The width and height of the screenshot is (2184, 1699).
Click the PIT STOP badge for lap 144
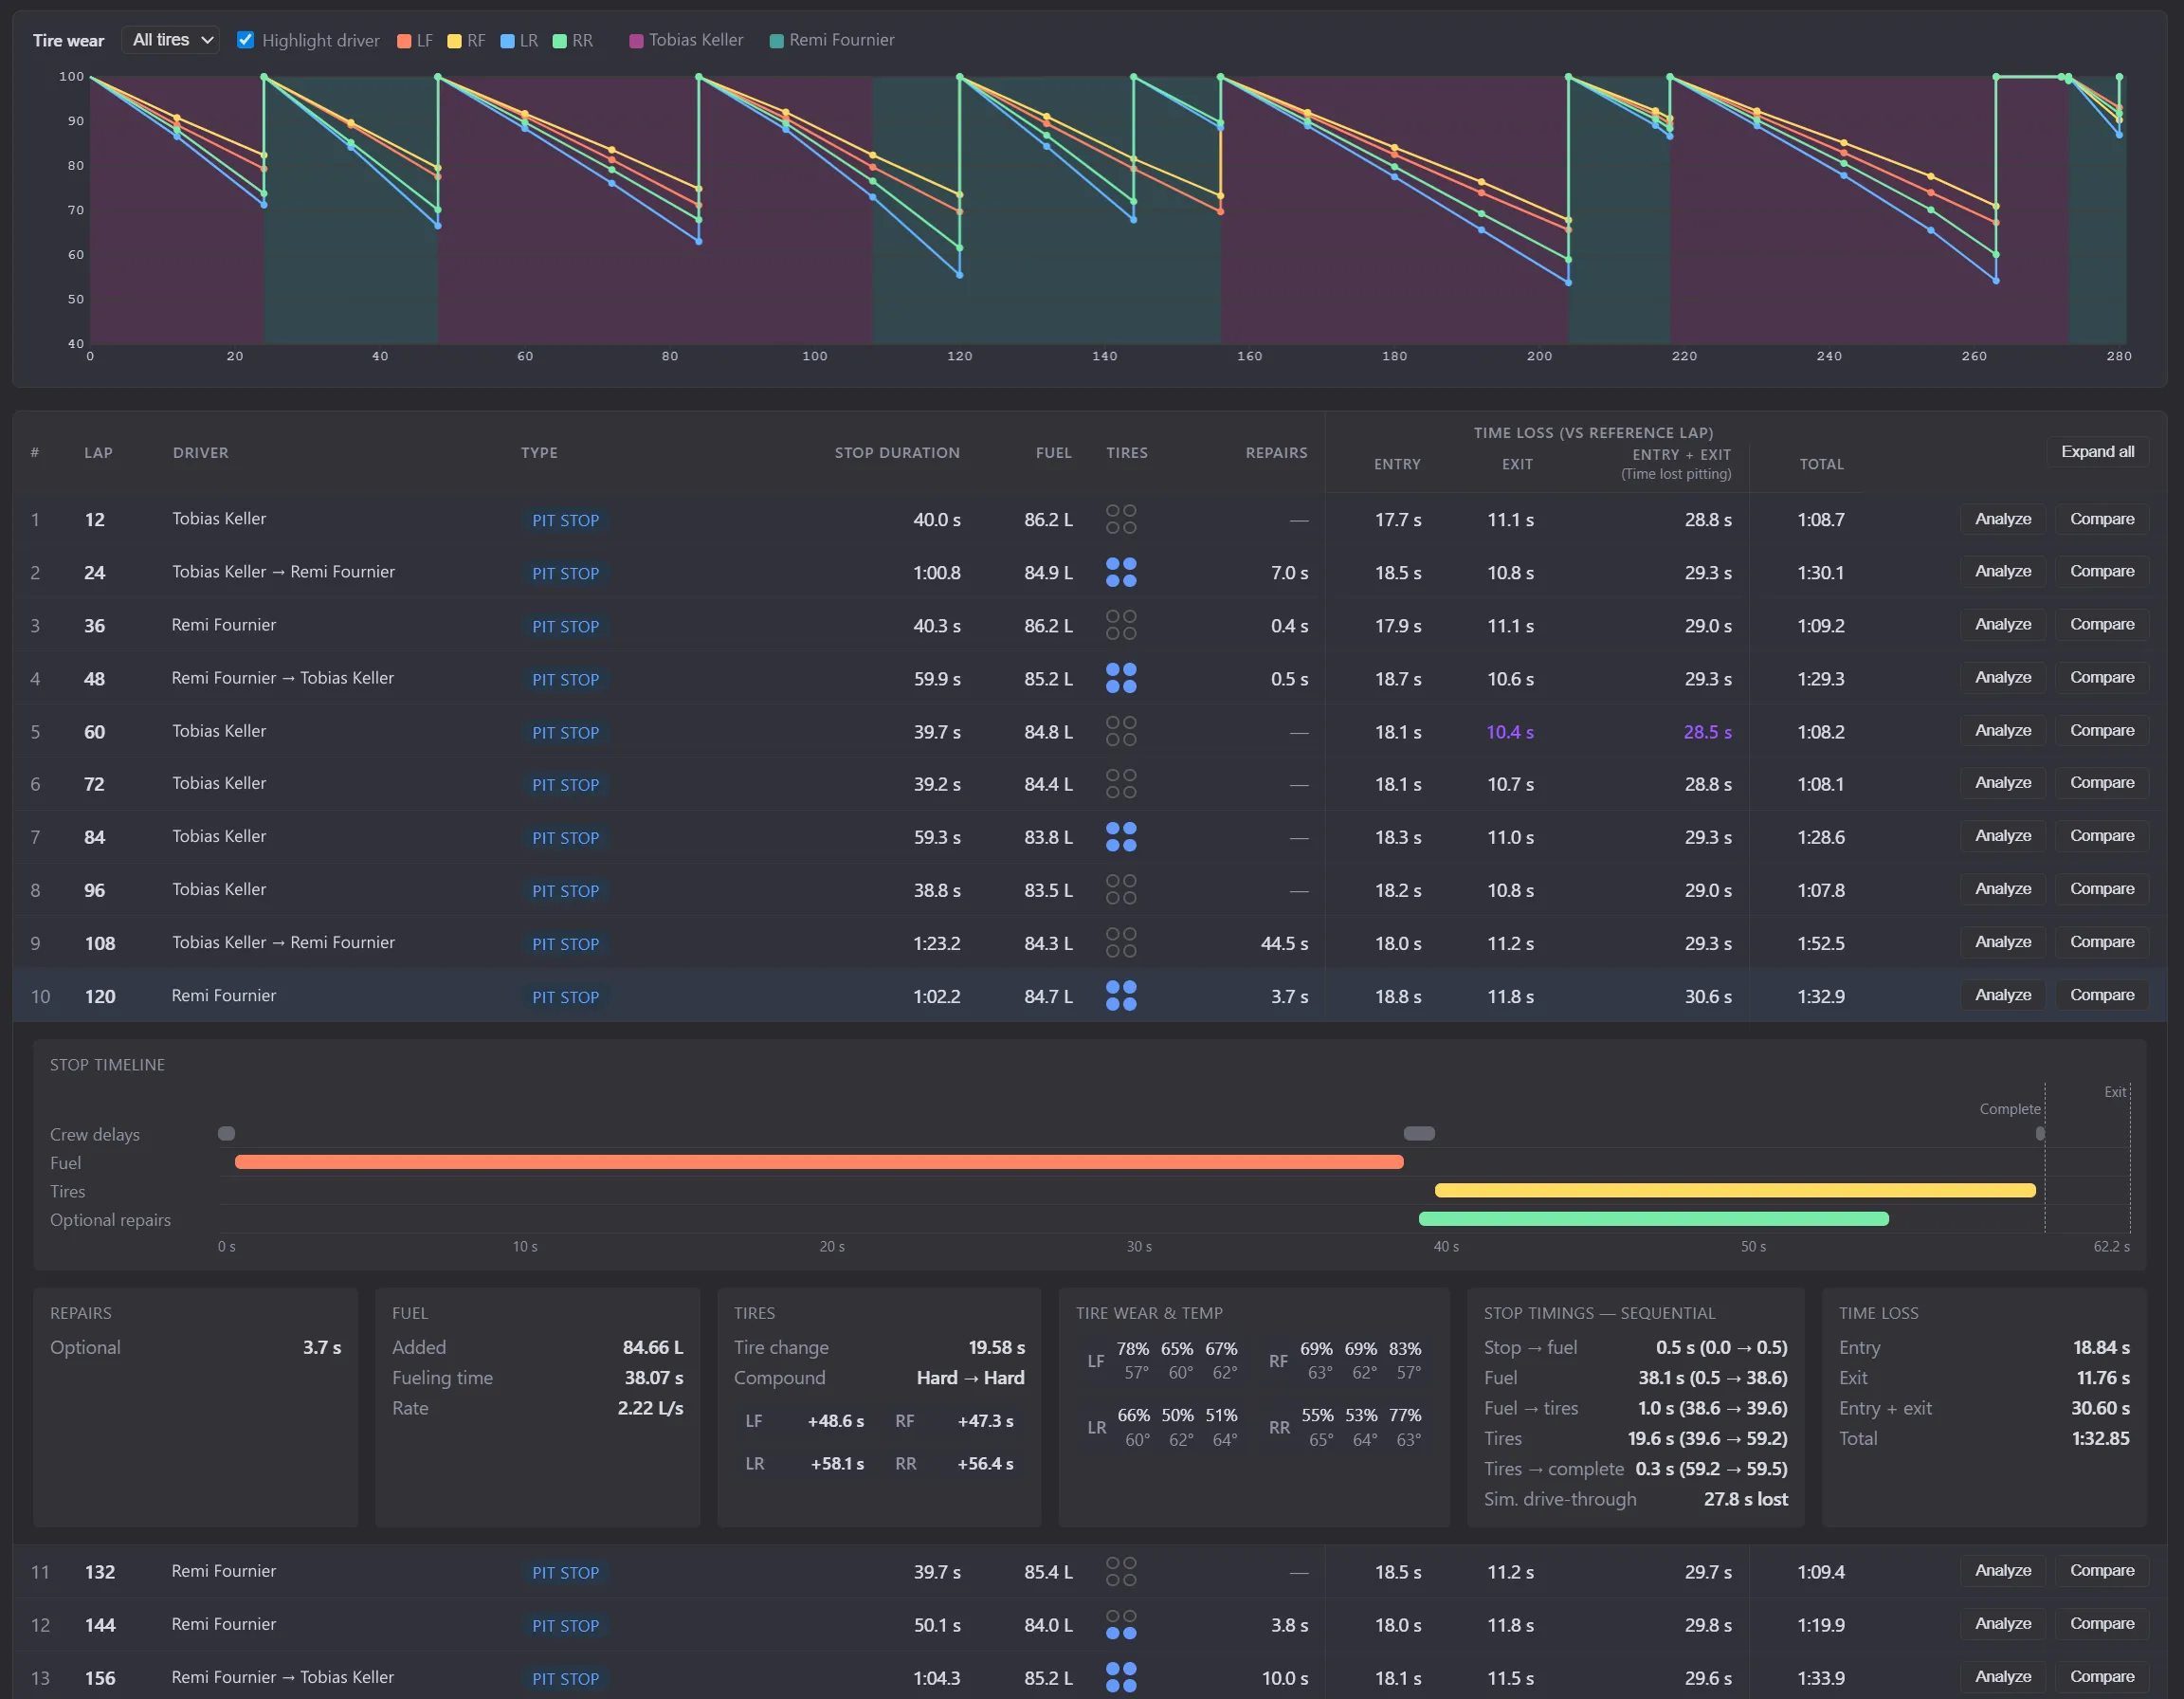tap(565, 1625)
